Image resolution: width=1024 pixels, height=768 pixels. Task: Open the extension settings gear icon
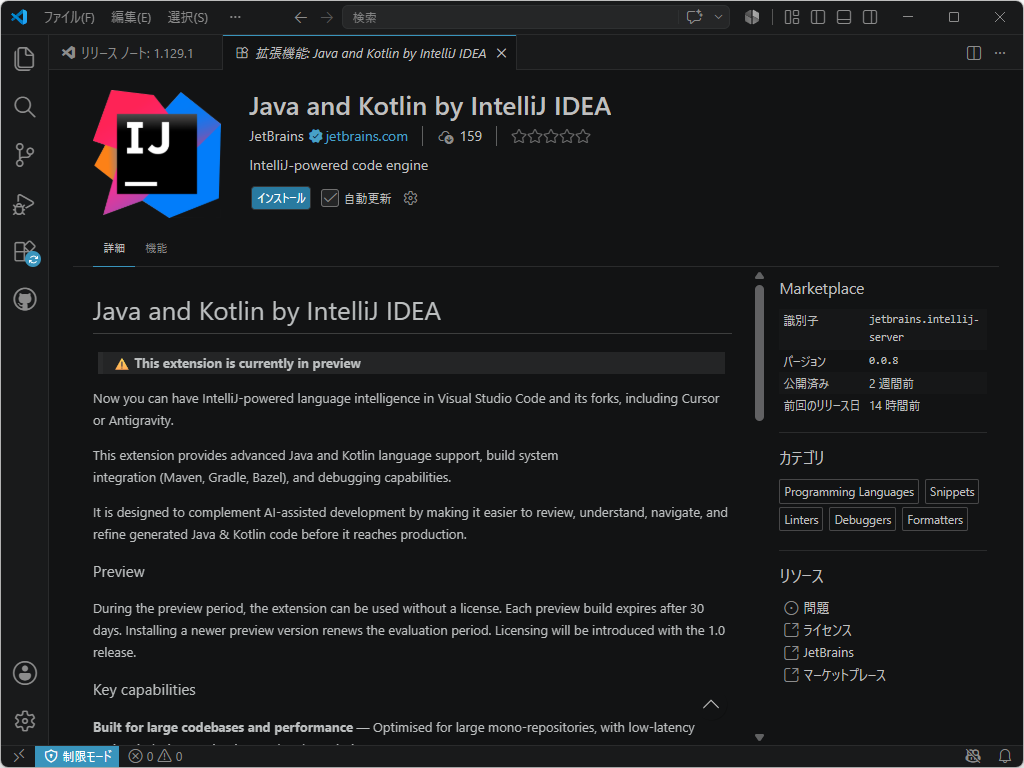point(410,198)
